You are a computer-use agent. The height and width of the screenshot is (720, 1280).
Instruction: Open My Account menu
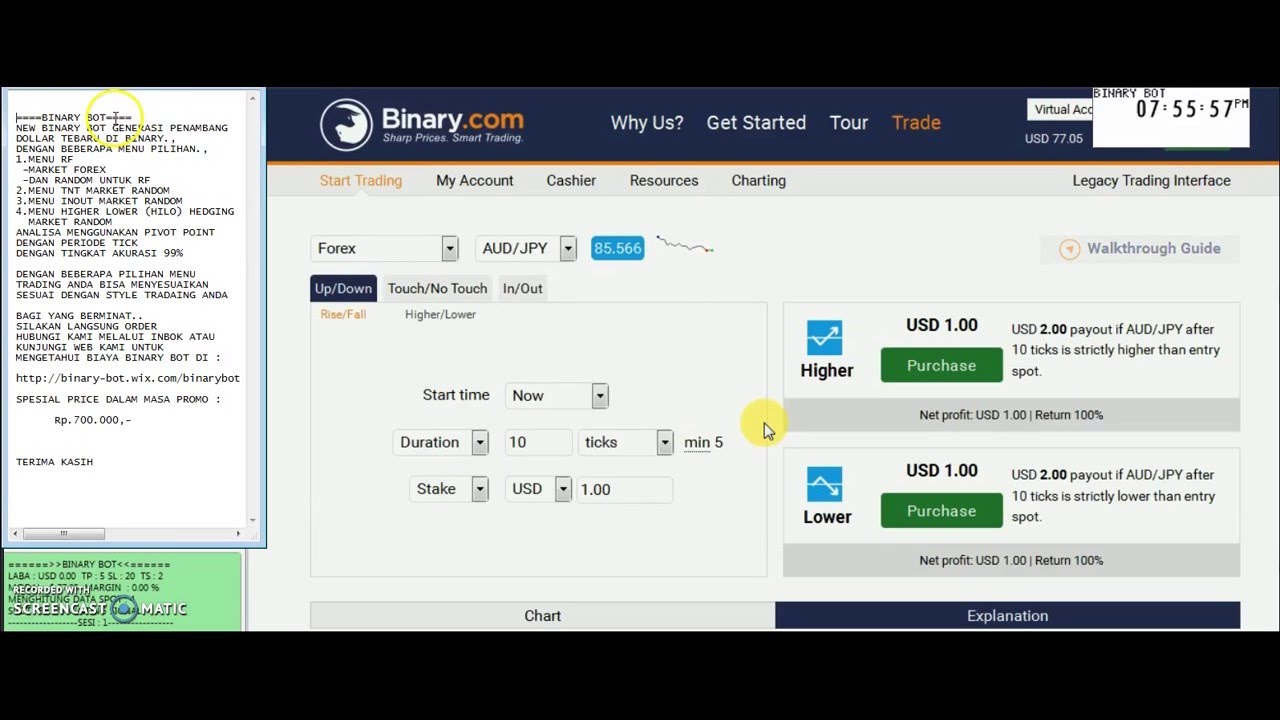pyautogui.click(x=474, y=181)
